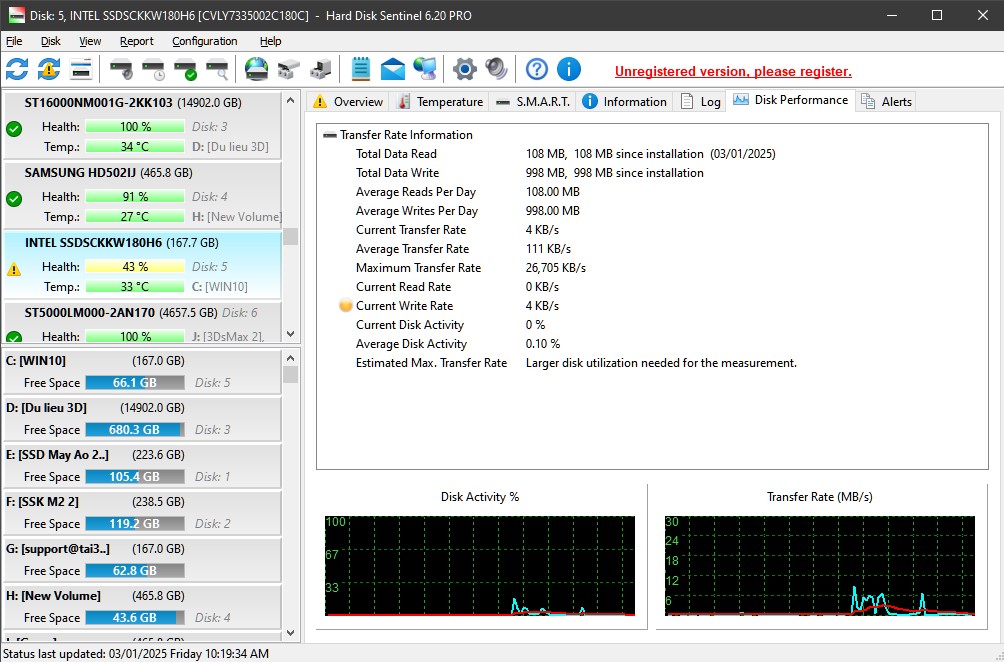This screenshot has width=1004, height=662.
Task: Send report using the envelope toolbar icon
Action: pos(391,69)
